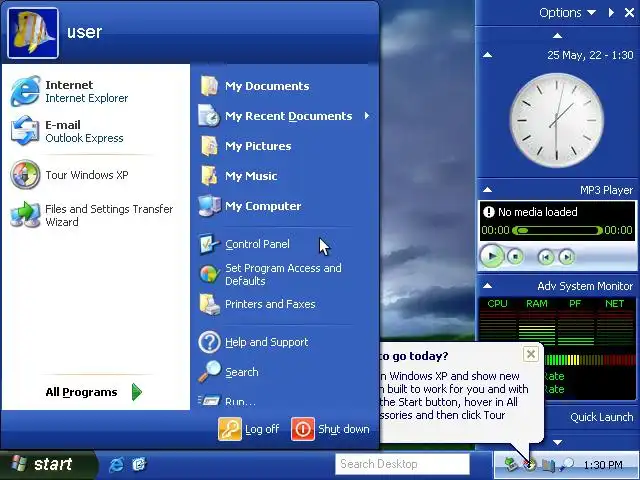The width and height of the screenshot is (640, 480).
Task: Close the sidebar with X
Action: coord(629,13)
